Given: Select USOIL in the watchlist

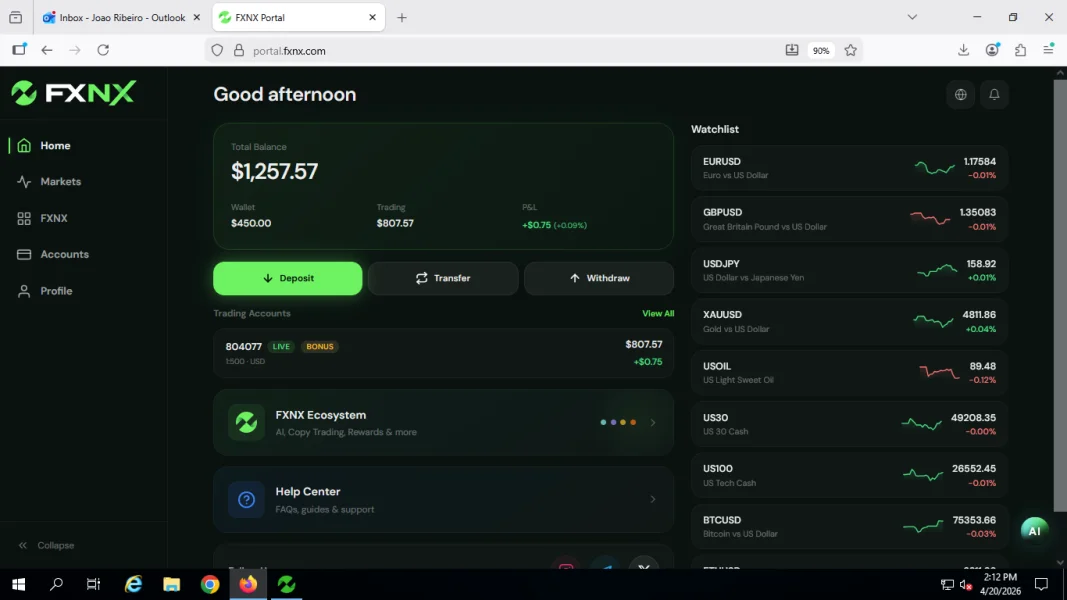Looking at the screenshot, I should [849, 373].
